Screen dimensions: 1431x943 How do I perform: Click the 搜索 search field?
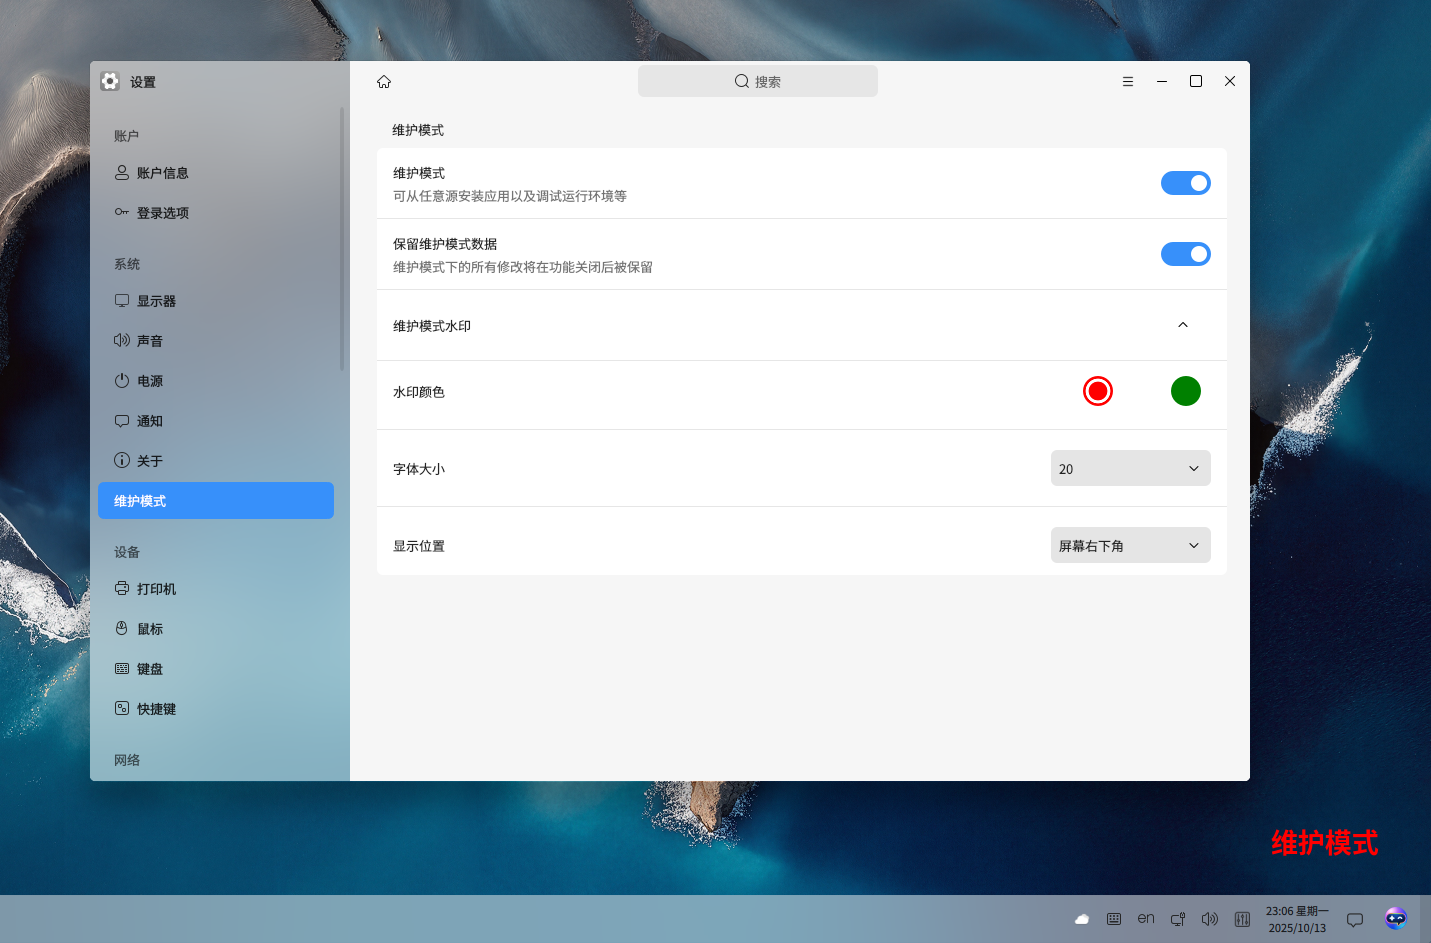pyautogui.click(x=758, y=81)
